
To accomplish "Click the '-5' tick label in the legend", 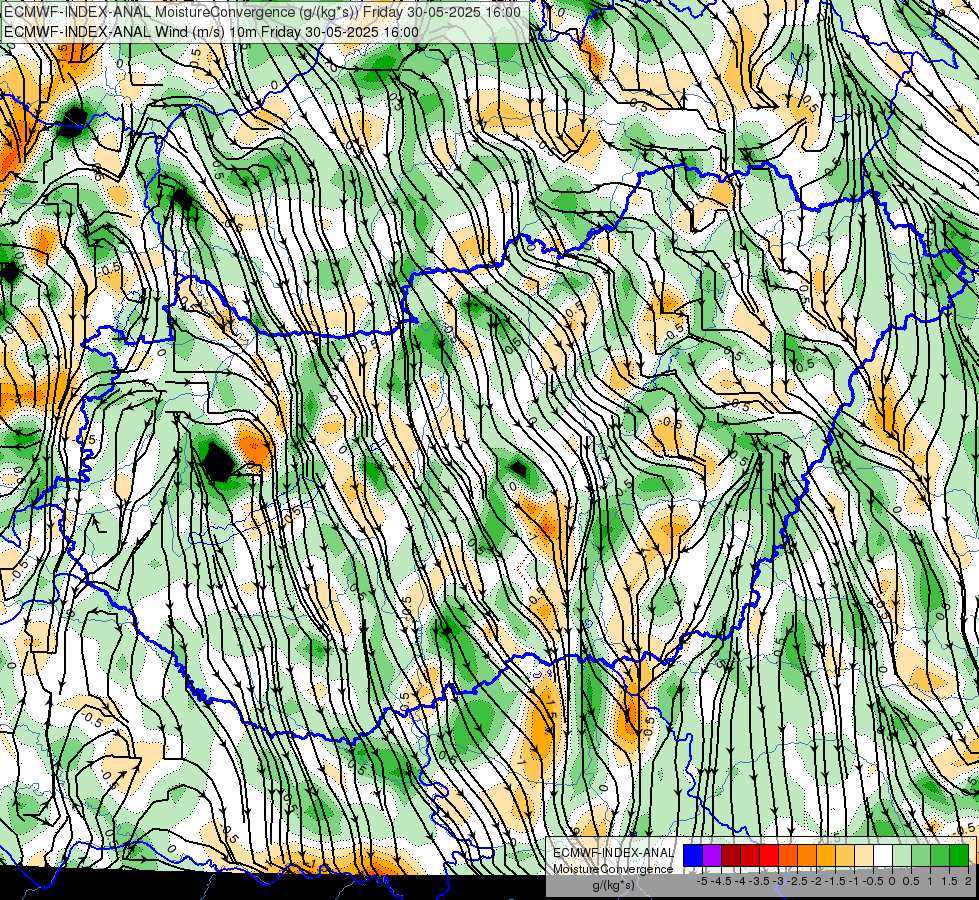I will pos(702,881).
